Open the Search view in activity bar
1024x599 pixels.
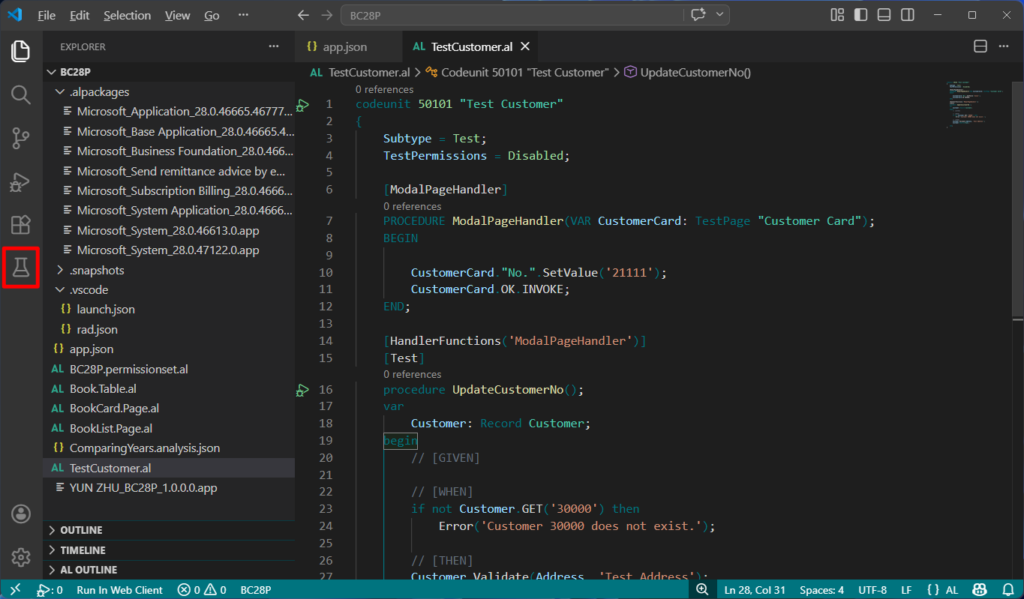point(21,95)
